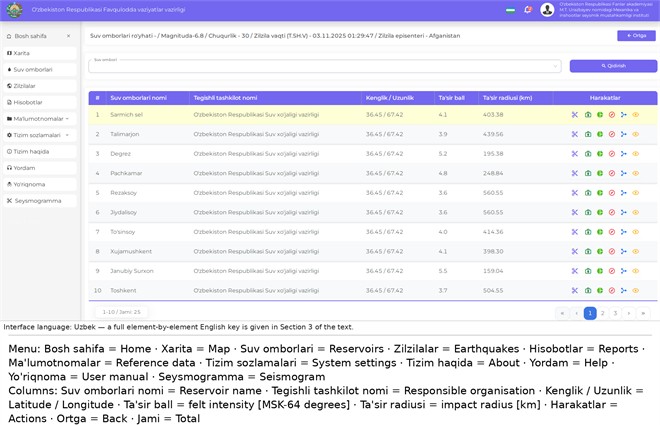Click the red compass icon in Xujamushkent row
The width and height of the screenshot is (660, 425).
[612, 252]
